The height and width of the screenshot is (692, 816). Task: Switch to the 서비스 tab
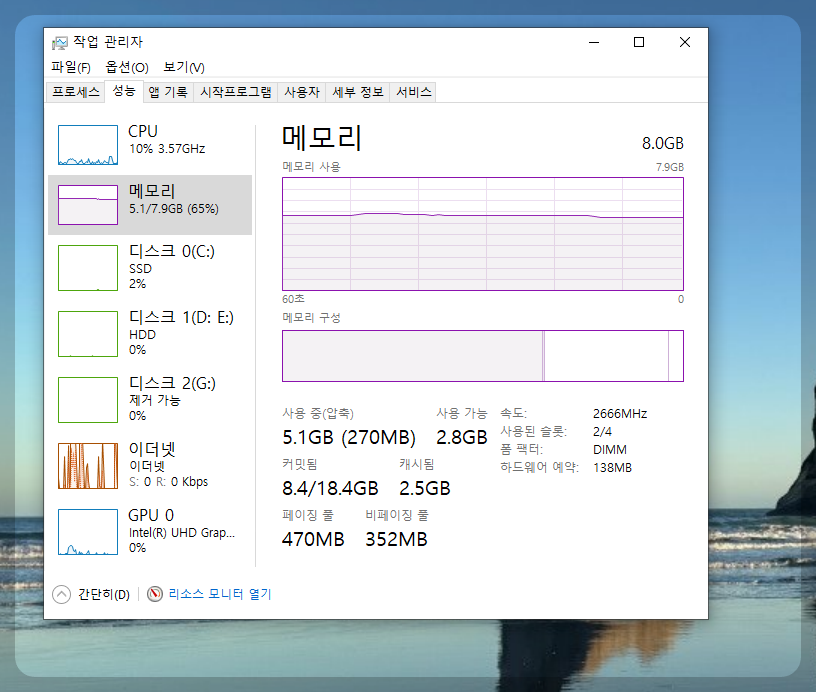coord(414,92)
